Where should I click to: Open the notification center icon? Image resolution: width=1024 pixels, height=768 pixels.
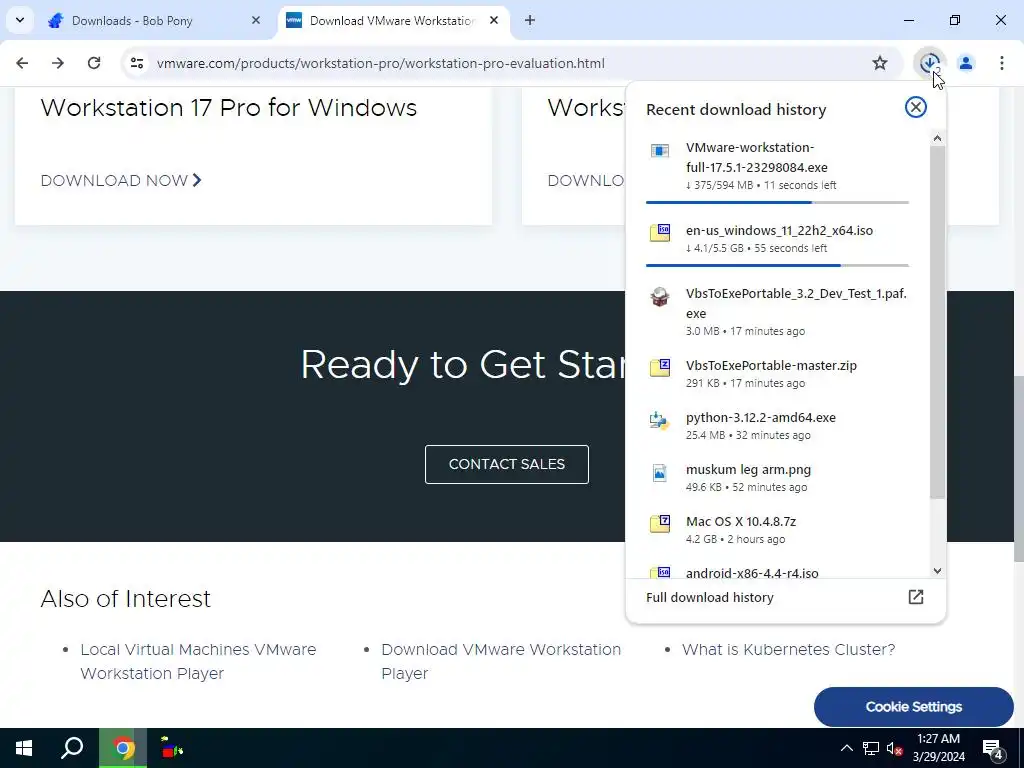click(x=993, y=748)
